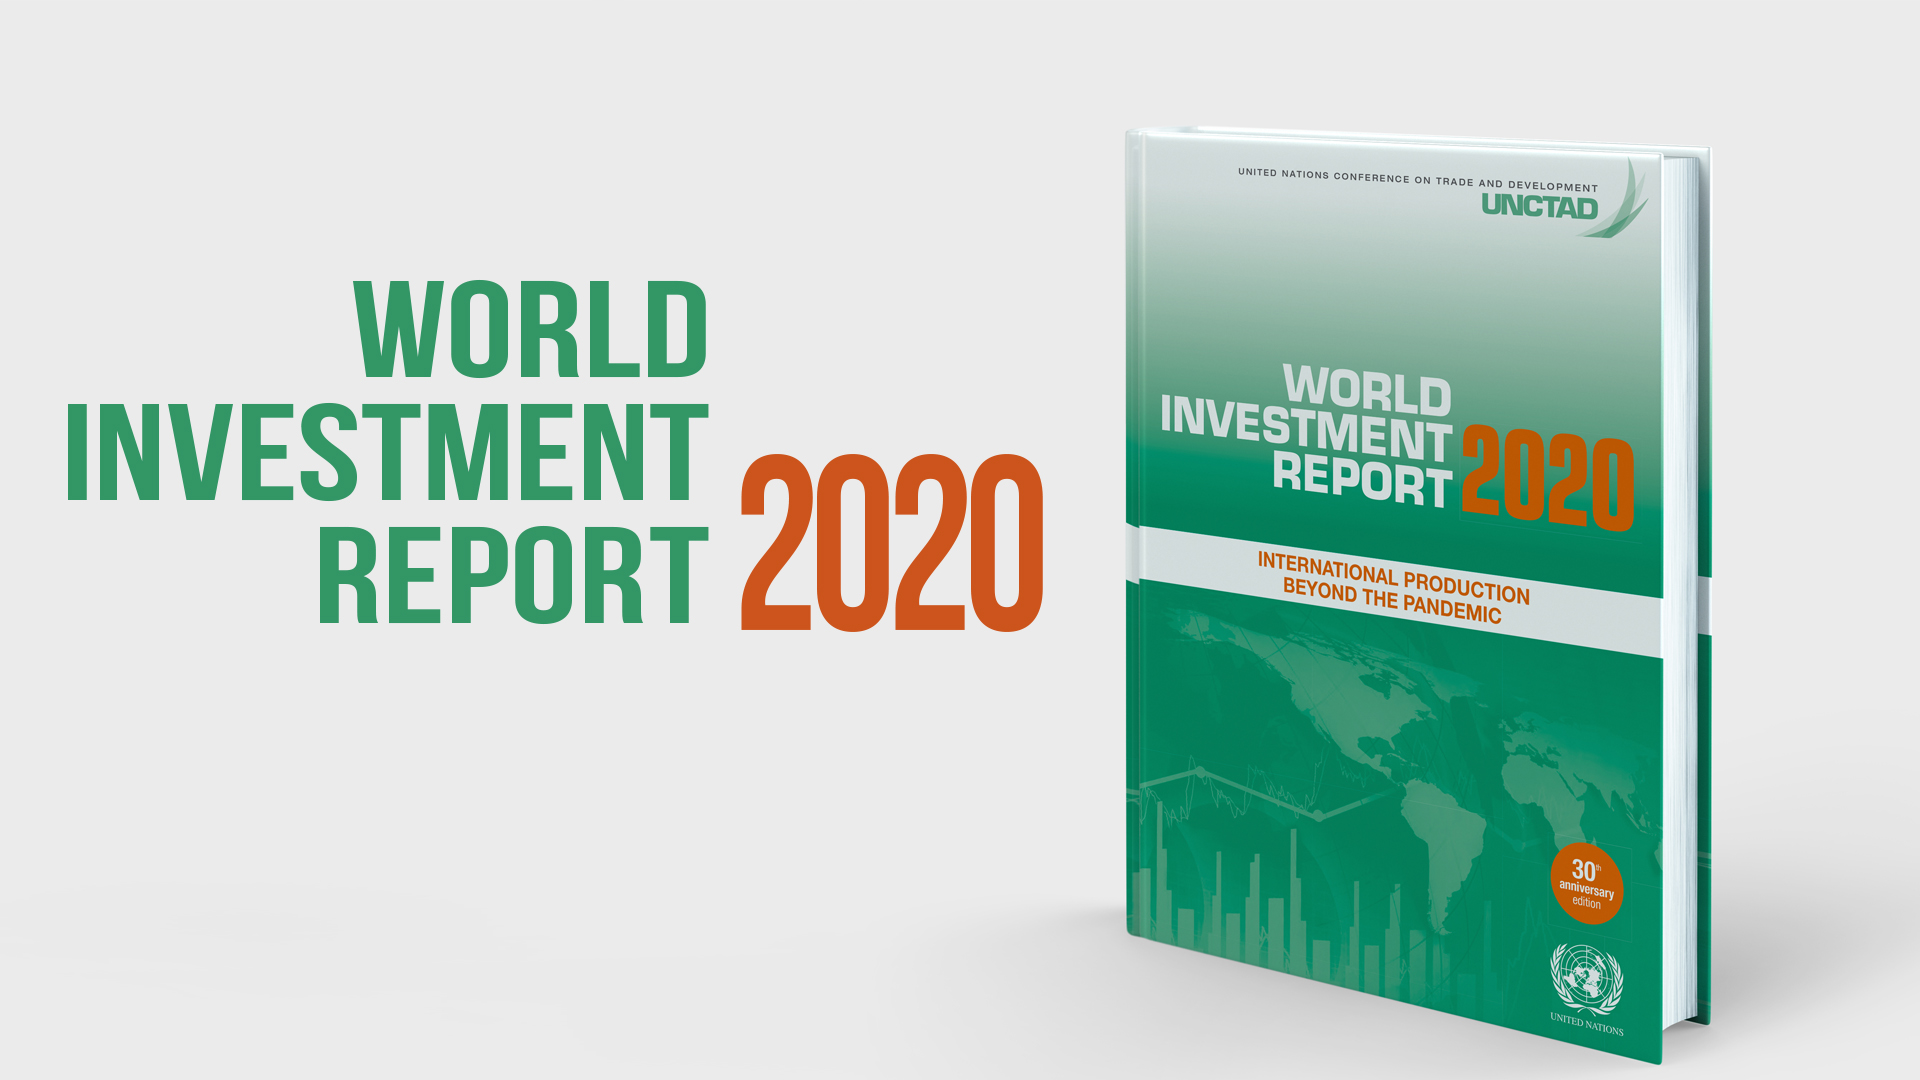
Task: Click 'International Production Beyond the Pandemic' subtitle
Action: point(1393,588)
